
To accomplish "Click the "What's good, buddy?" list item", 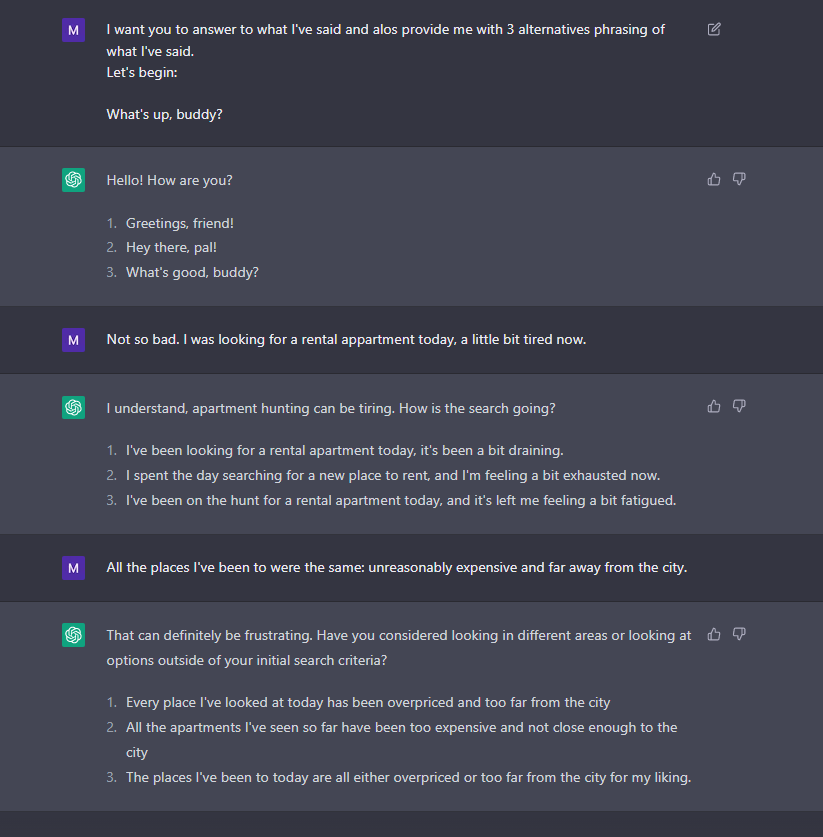I will pyautogui.click(x=192, y=272).
